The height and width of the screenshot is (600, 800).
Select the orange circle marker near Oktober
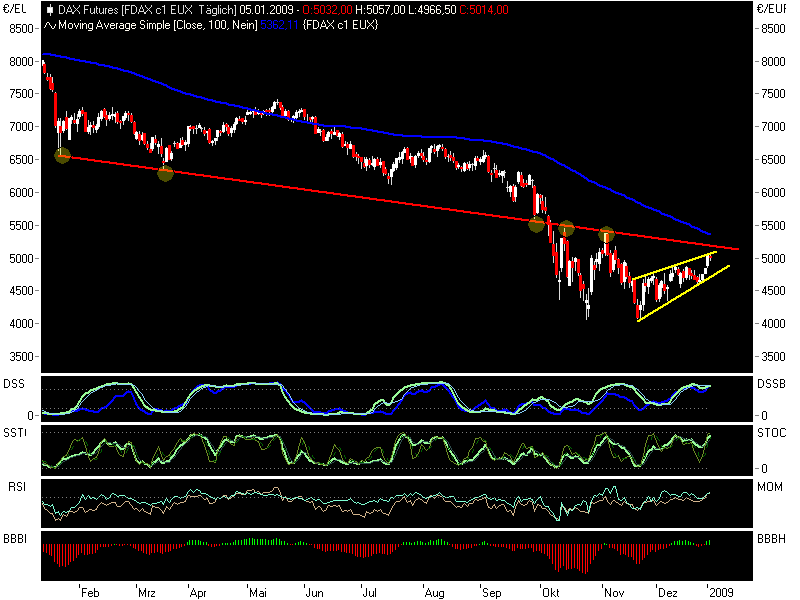[538, 225]
